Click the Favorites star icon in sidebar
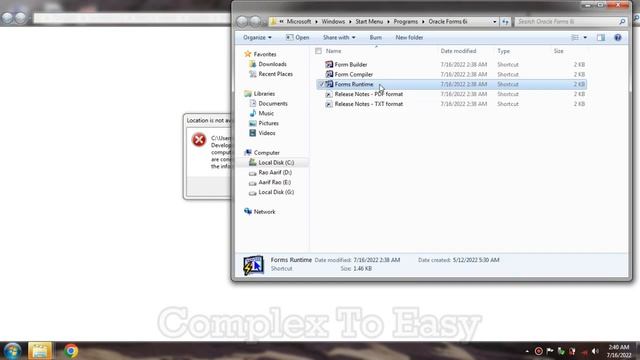This screenshot has height=360, width=640. (248, 54)
